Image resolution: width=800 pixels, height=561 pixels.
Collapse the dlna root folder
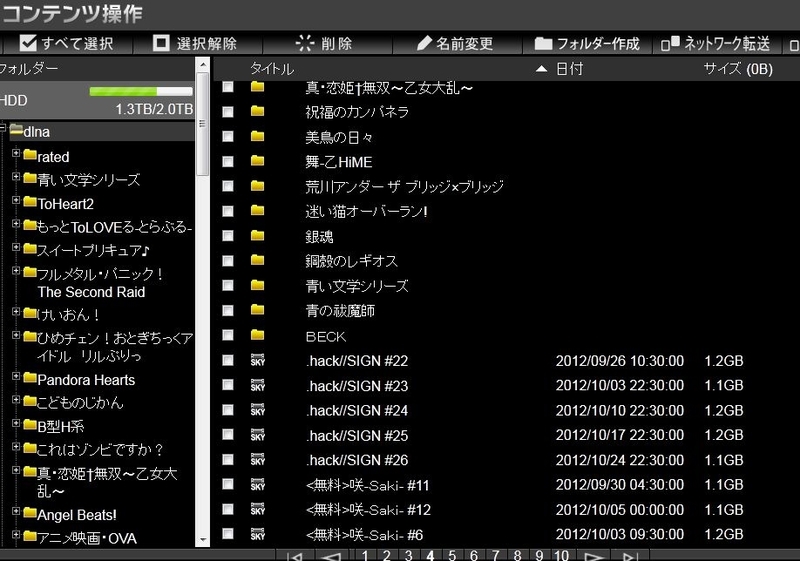[3, 127]
